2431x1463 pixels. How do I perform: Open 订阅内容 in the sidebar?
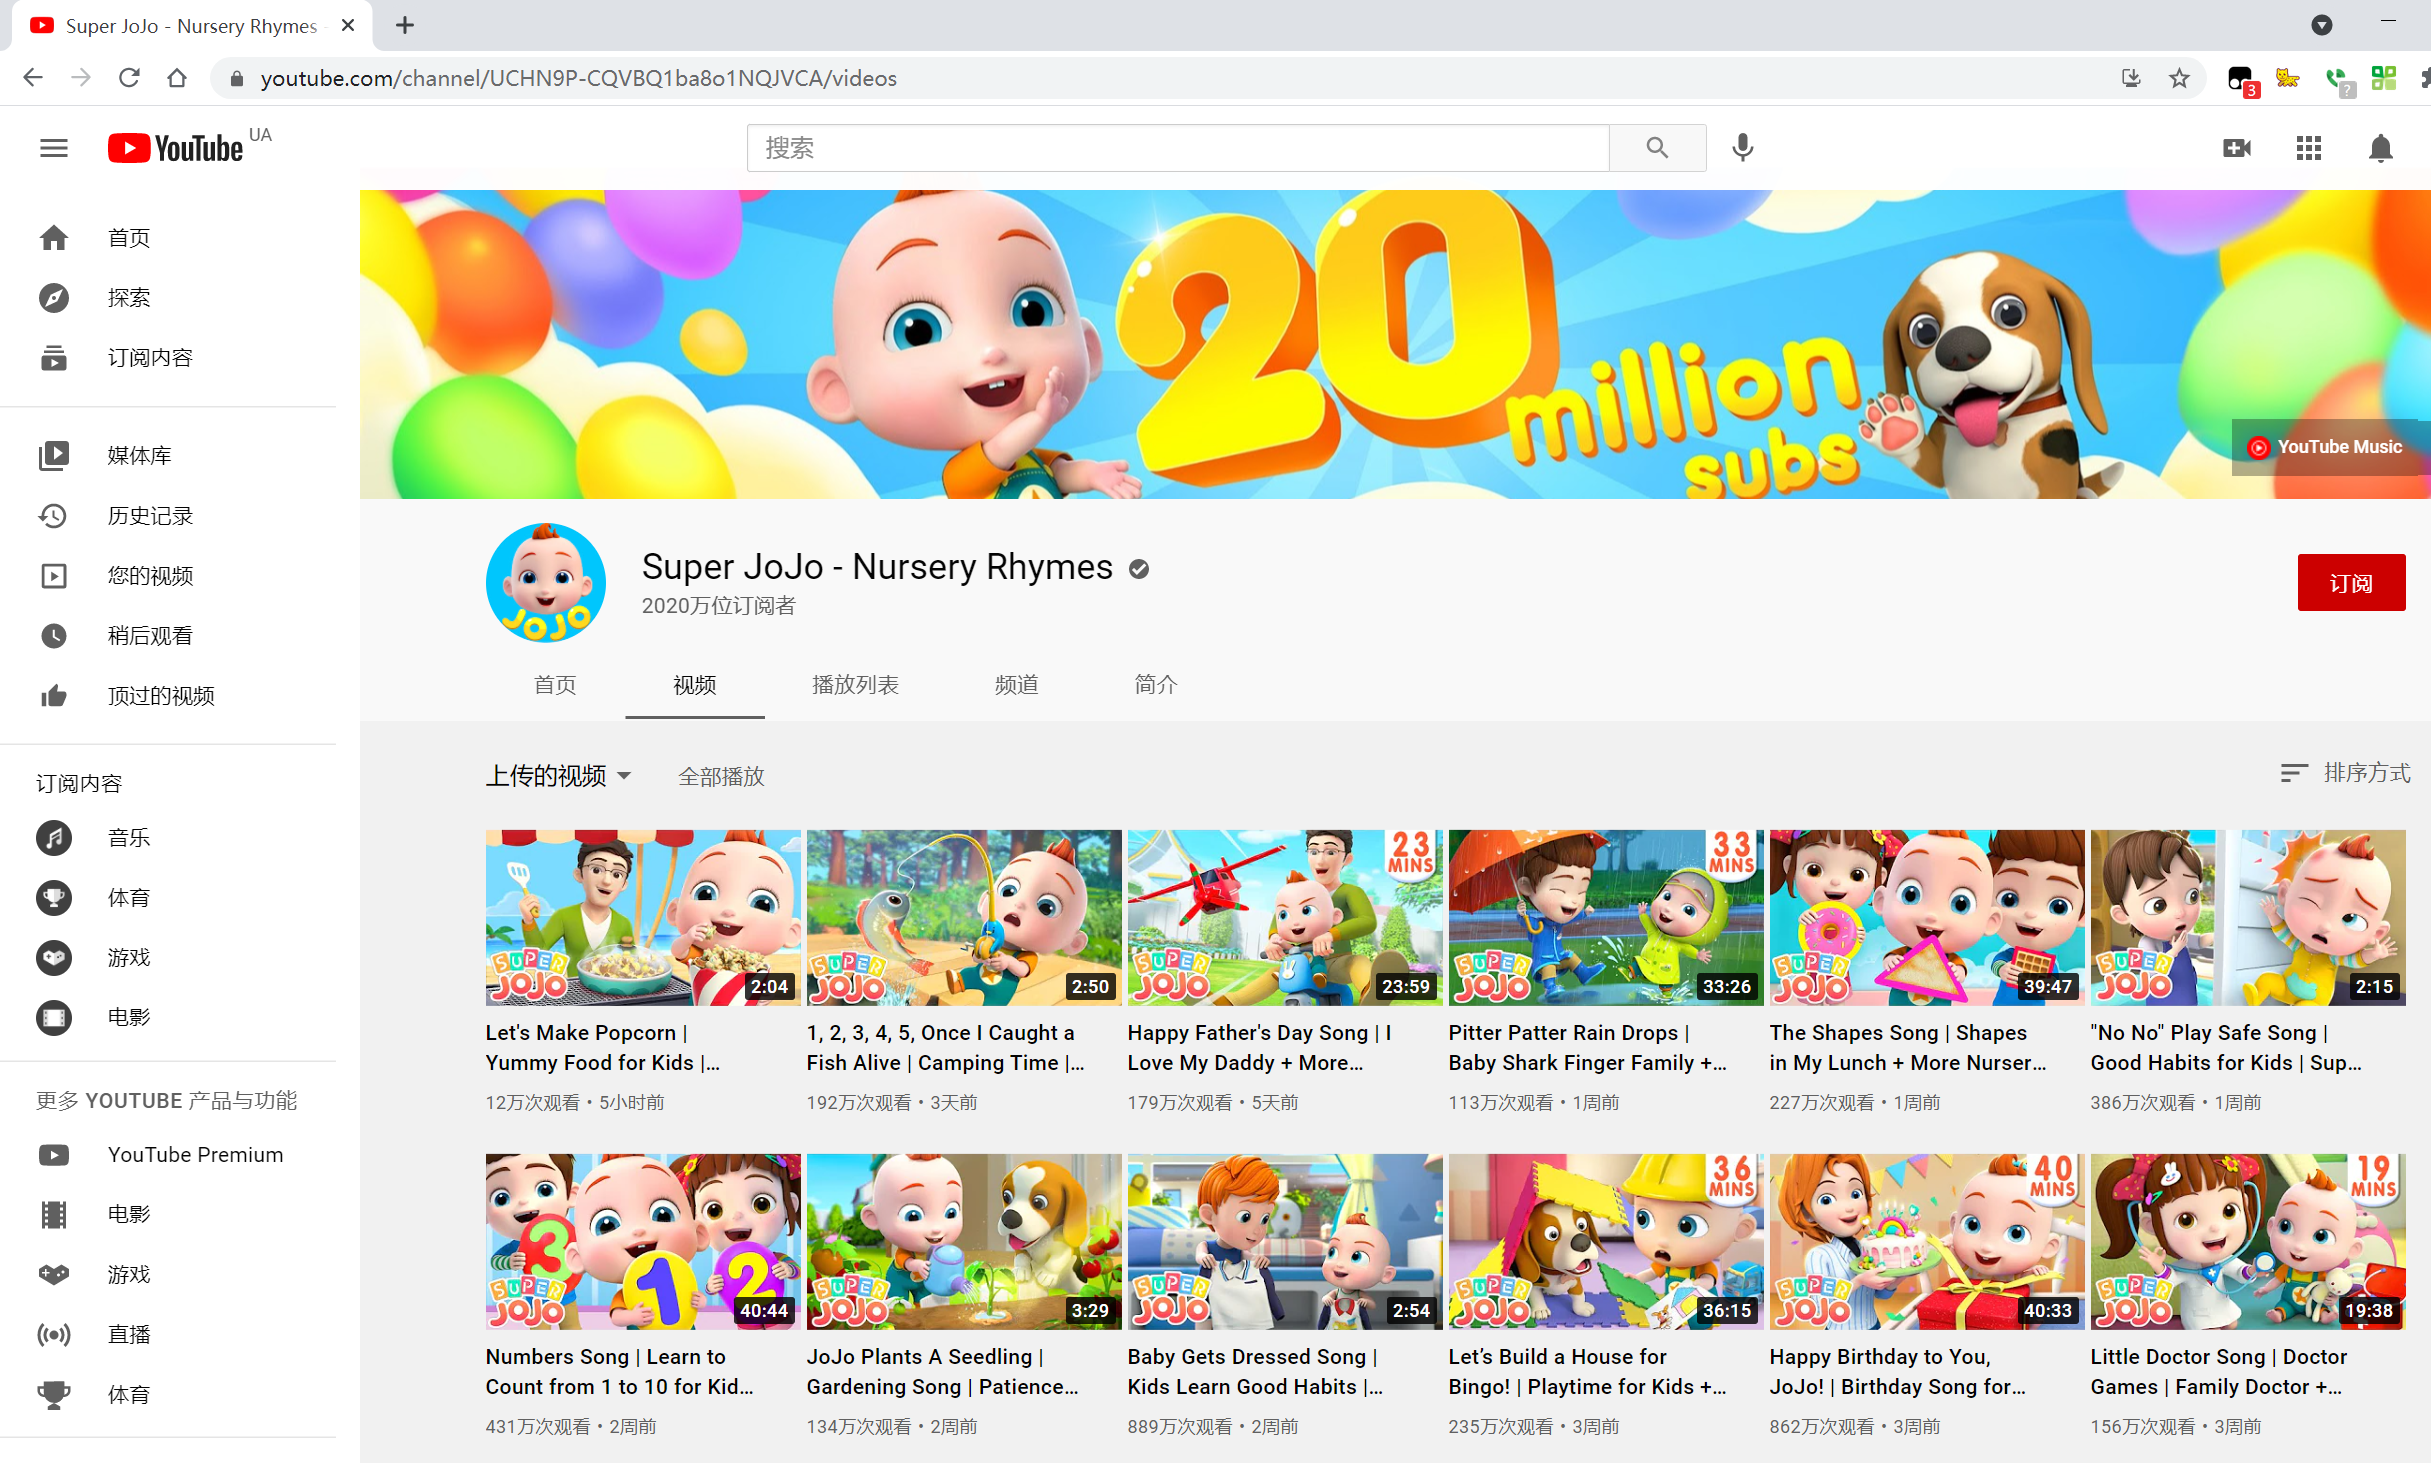[x=168, y=358]
